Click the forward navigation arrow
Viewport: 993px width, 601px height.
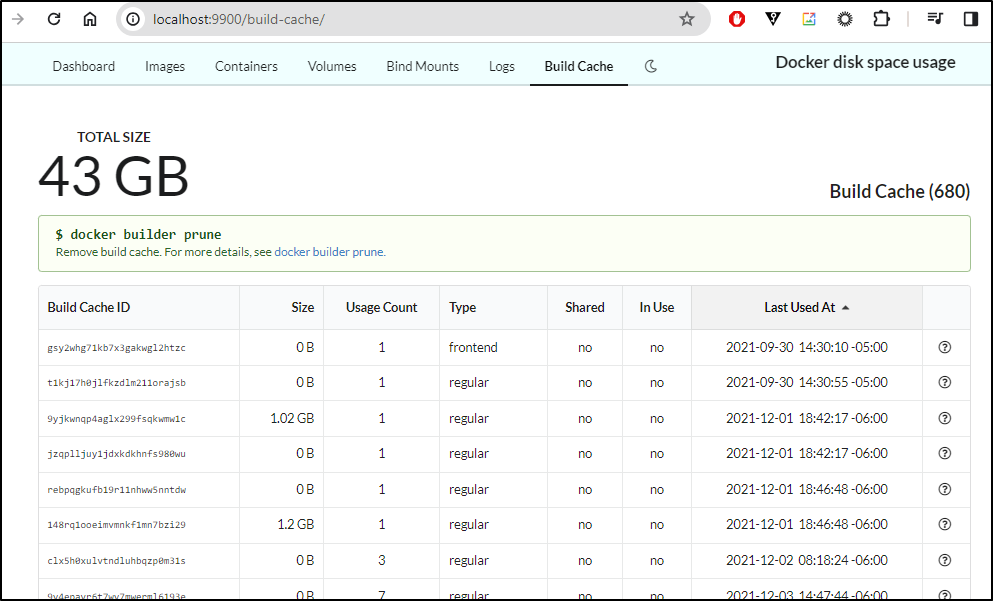click(18, 19)
